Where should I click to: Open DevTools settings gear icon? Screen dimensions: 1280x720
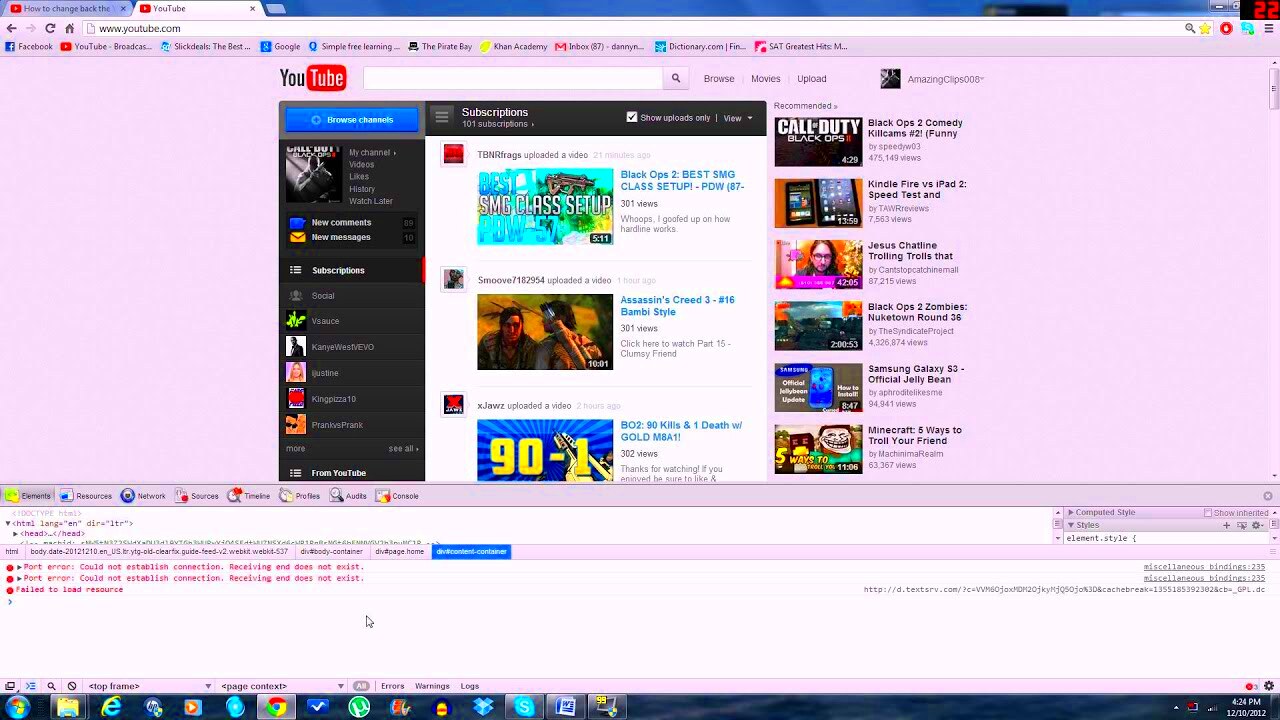click(1269, 686)
